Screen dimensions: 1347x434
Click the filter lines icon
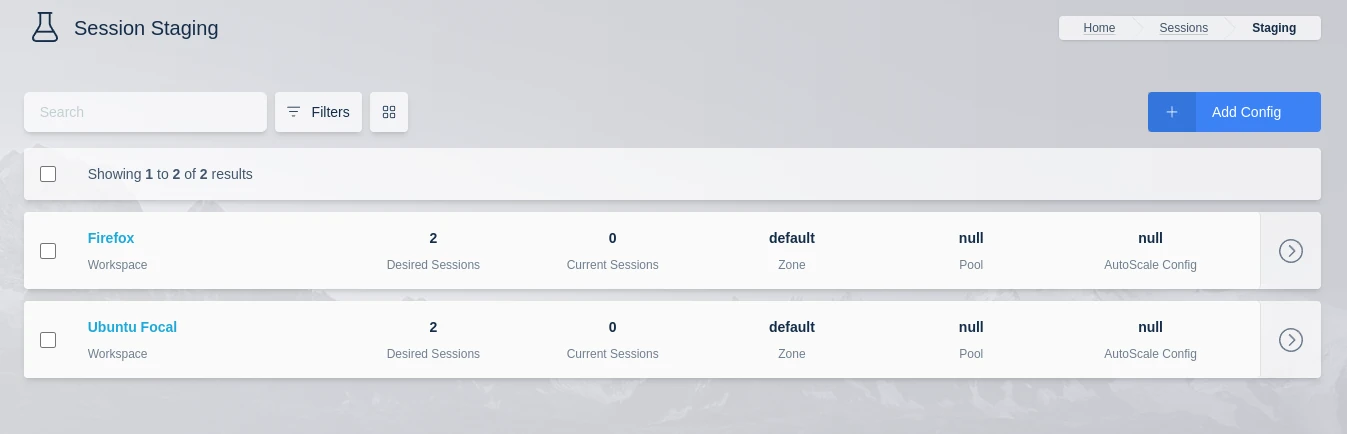(x=293, y=112)
